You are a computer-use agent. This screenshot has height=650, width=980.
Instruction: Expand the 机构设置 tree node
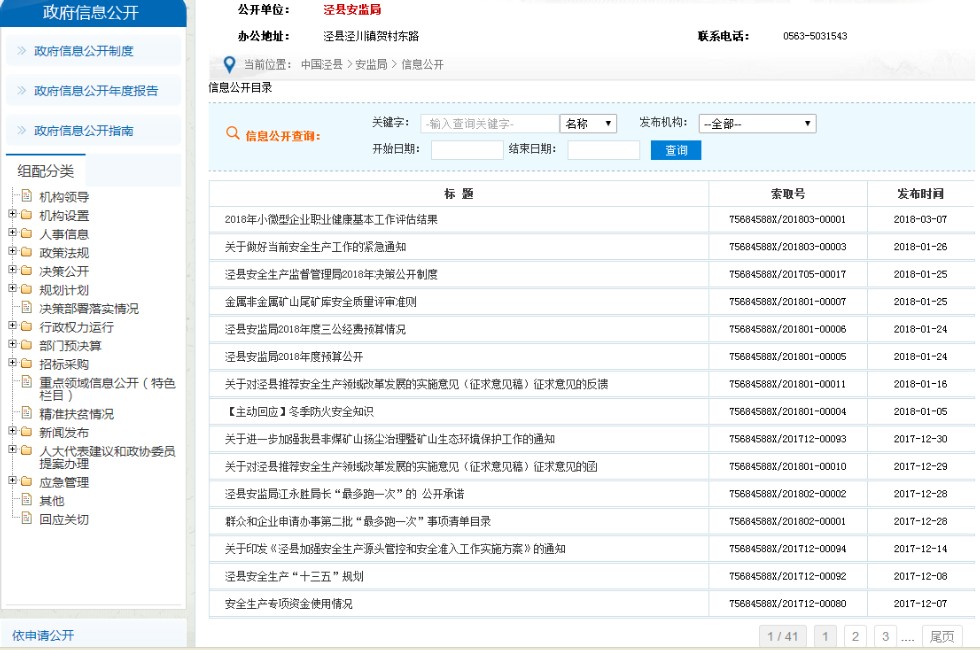pyautogui.click(x=12, y=214)
